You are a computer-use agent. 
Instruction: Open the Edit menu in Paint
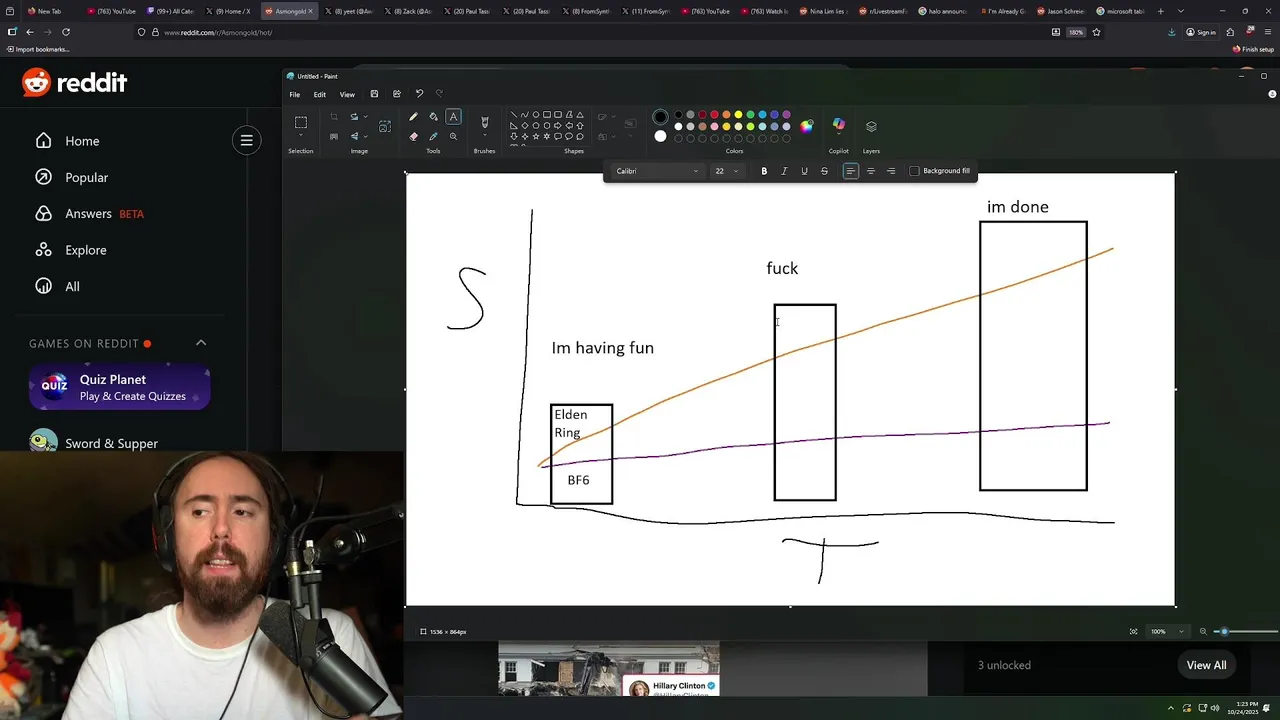[320, 95]
